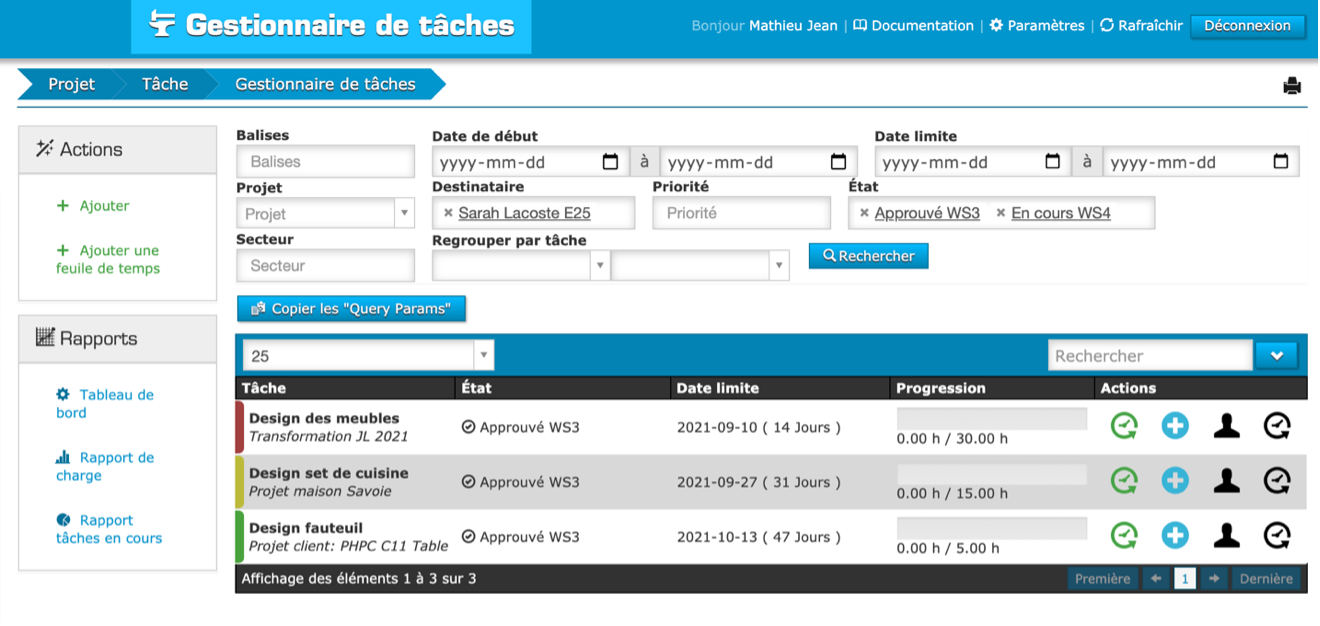Click green clock icon for Design set de cuisine
The image size is (1320, 626).
[x=1124, y=481]
